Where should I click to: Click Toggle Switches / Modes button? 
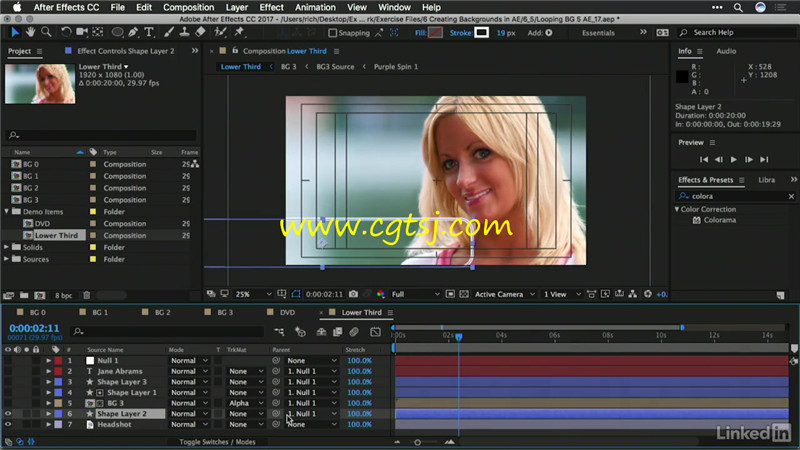[x=217, y=442]
